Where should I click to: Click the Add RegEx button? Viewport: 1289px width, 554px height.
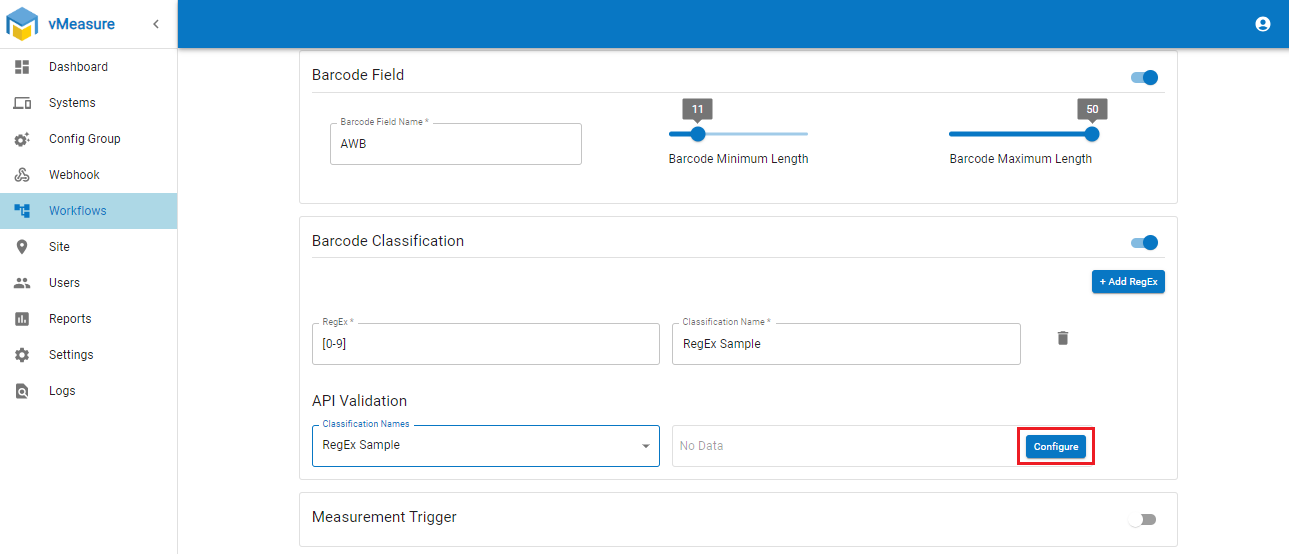coord(1128,282)
